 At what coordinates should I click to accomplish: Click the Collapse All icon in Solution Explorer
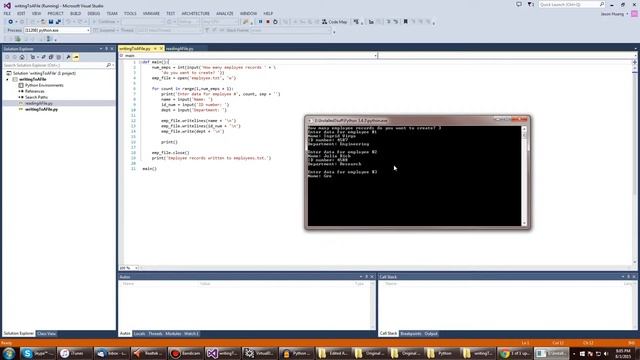51,57
